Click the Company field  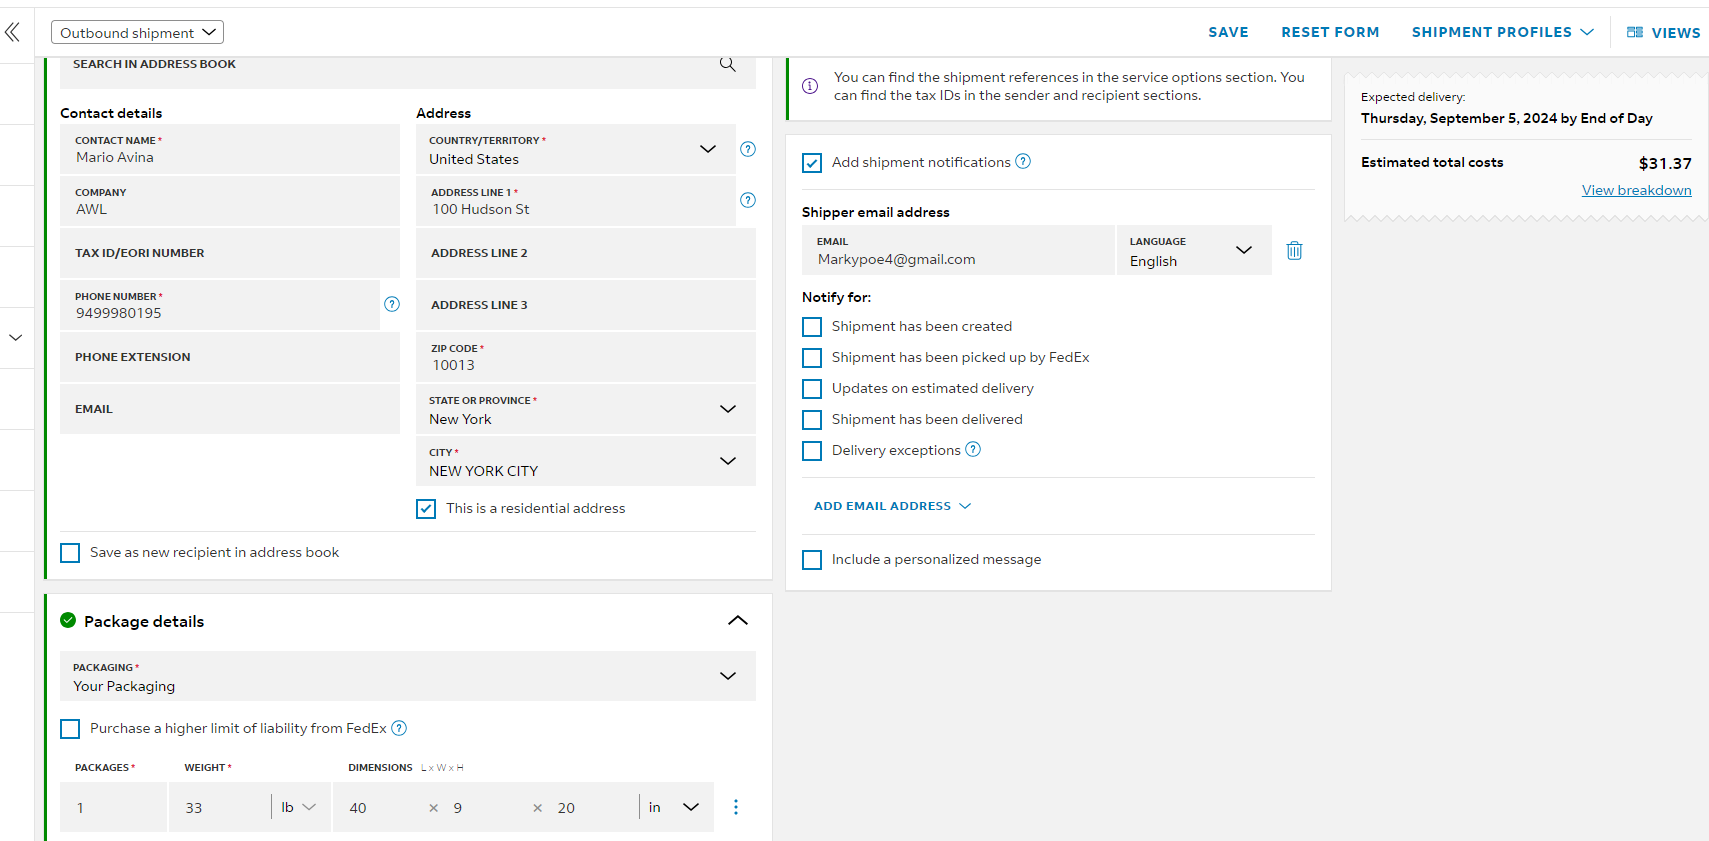(230, 201)
